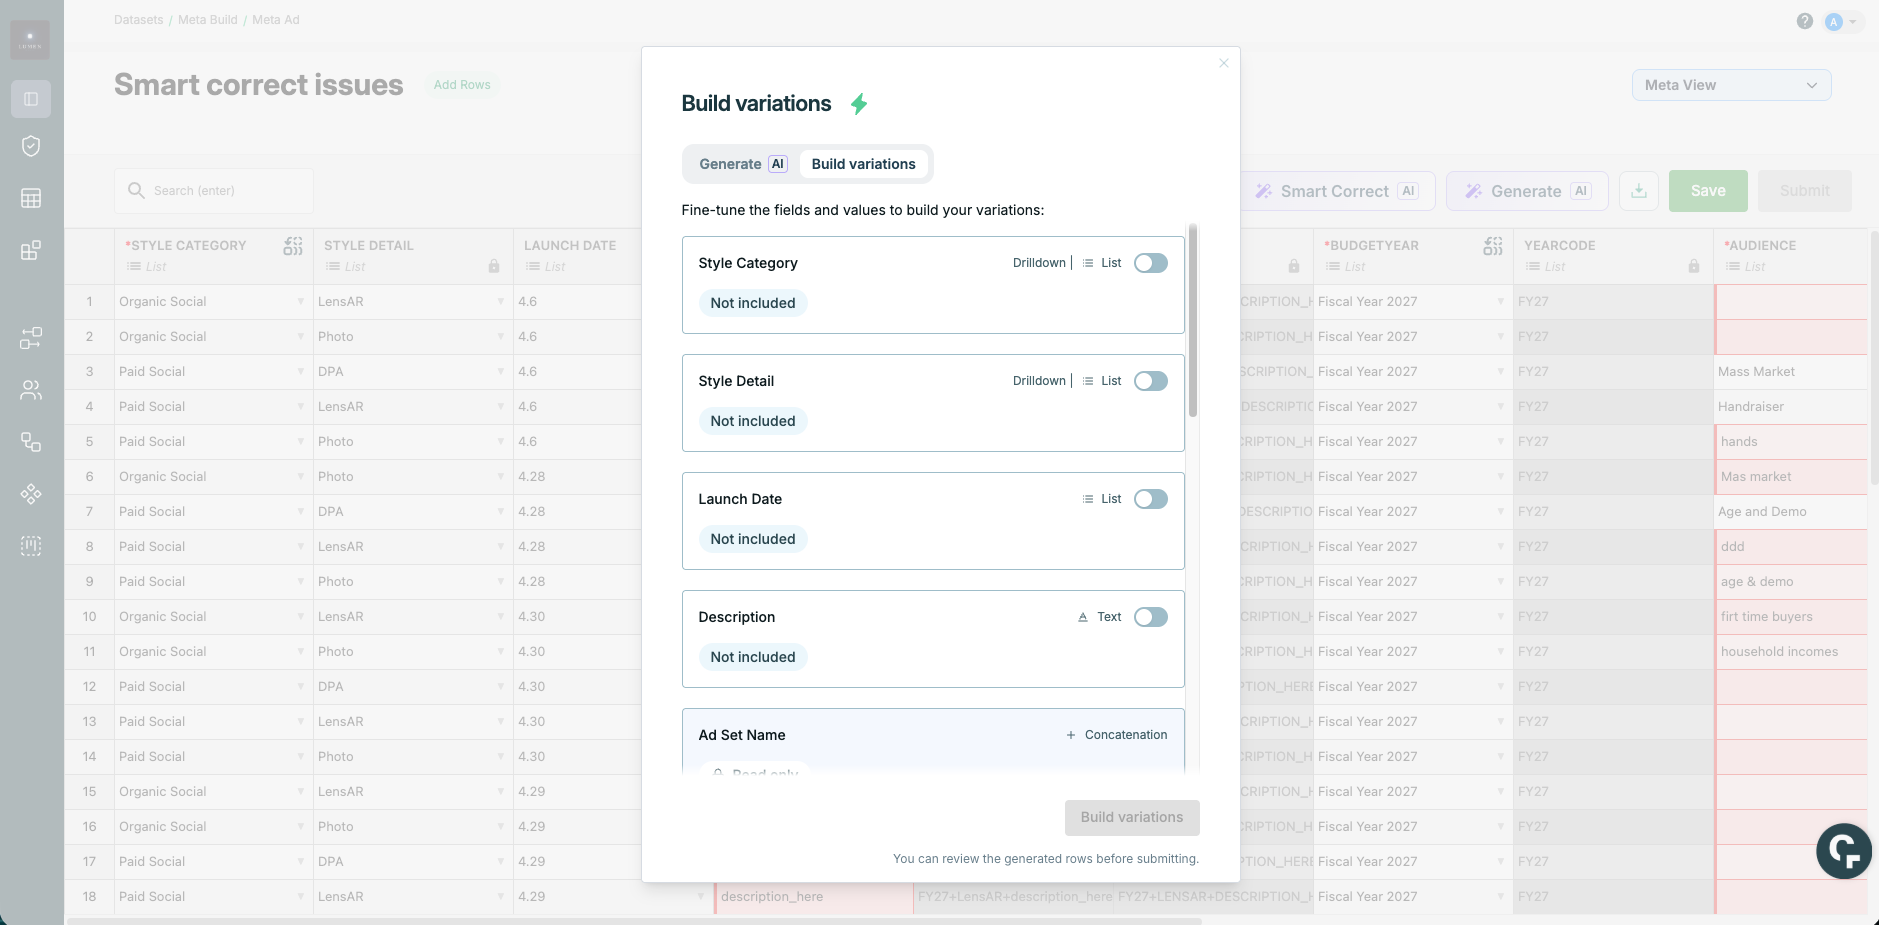
Task: Click the users icon in left sidebar
Action: coord(31,390)
